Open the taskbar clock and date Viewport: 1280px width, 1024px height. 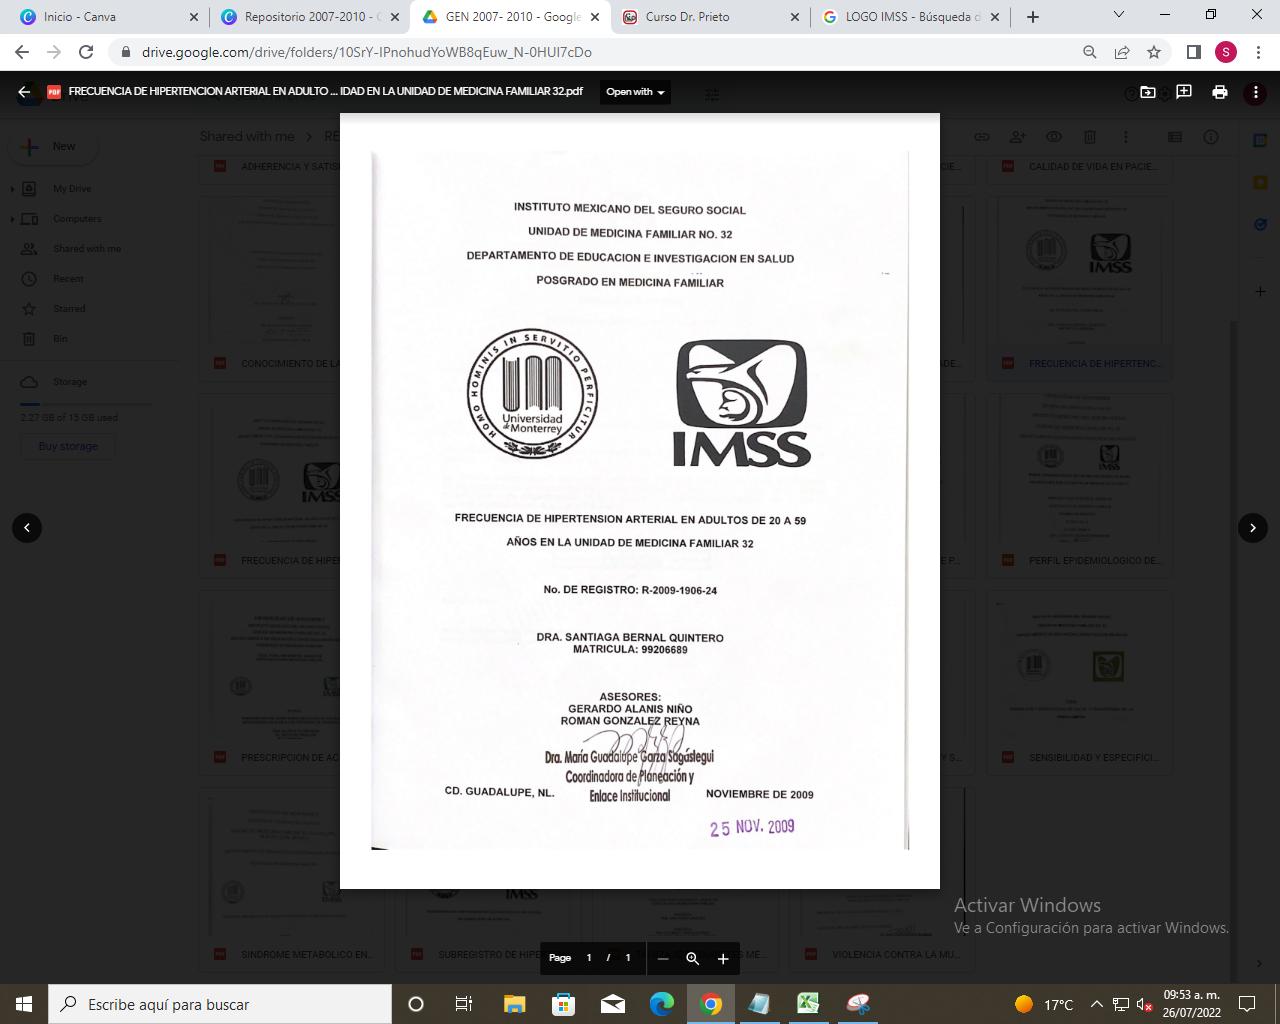click(1192, 1004)
